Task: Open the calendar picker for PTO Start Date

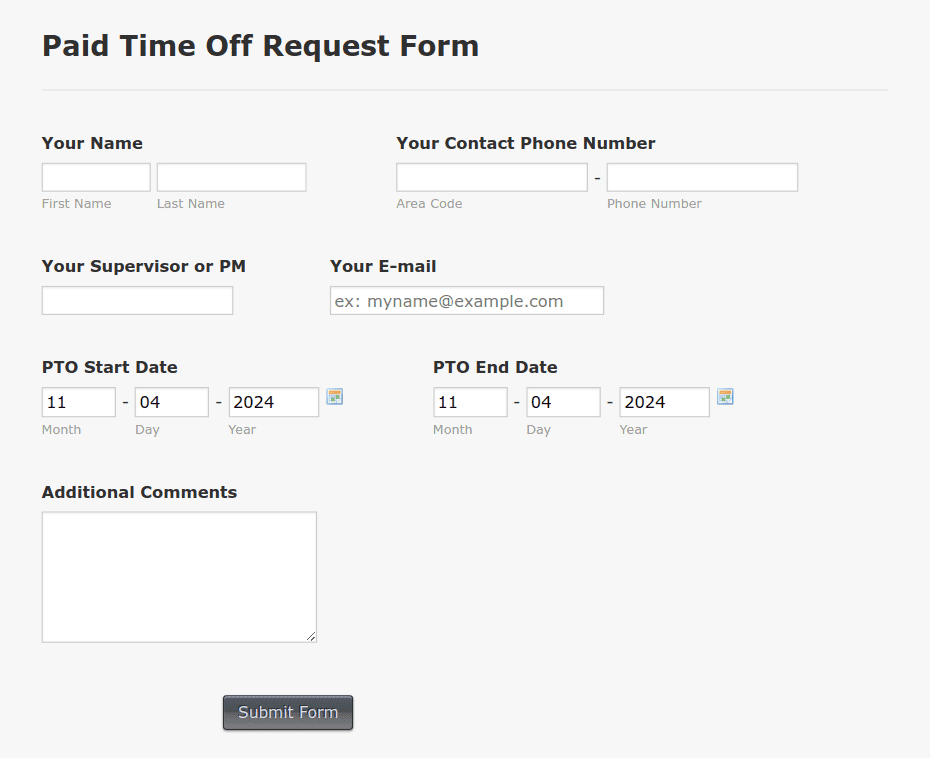Action: [x=334, y=397]
